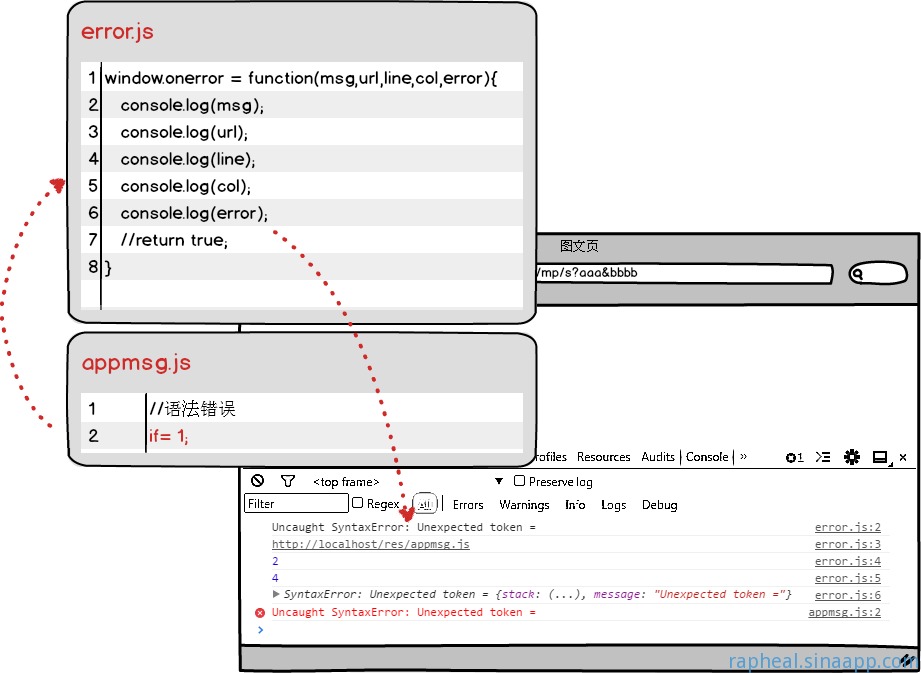921x673 pixels.
Task: Switch to the Resources tab
Action: click(x=603, y=457)
